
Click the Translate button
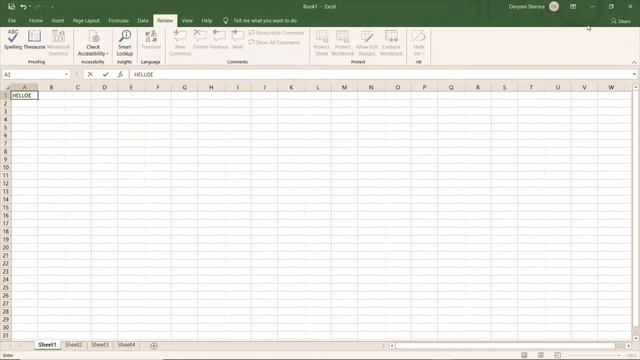tap(151, 40)
